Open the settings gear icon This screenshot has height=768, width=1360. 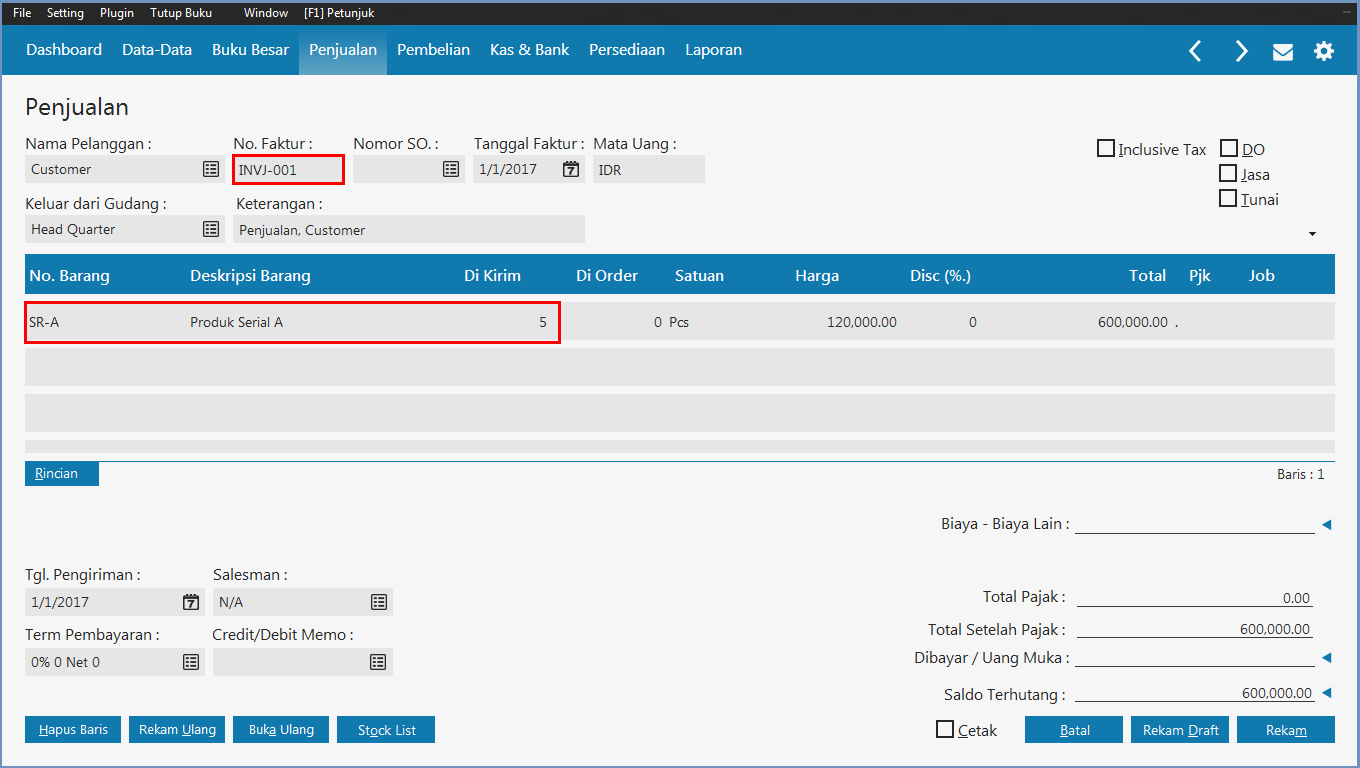(1324, 51)
